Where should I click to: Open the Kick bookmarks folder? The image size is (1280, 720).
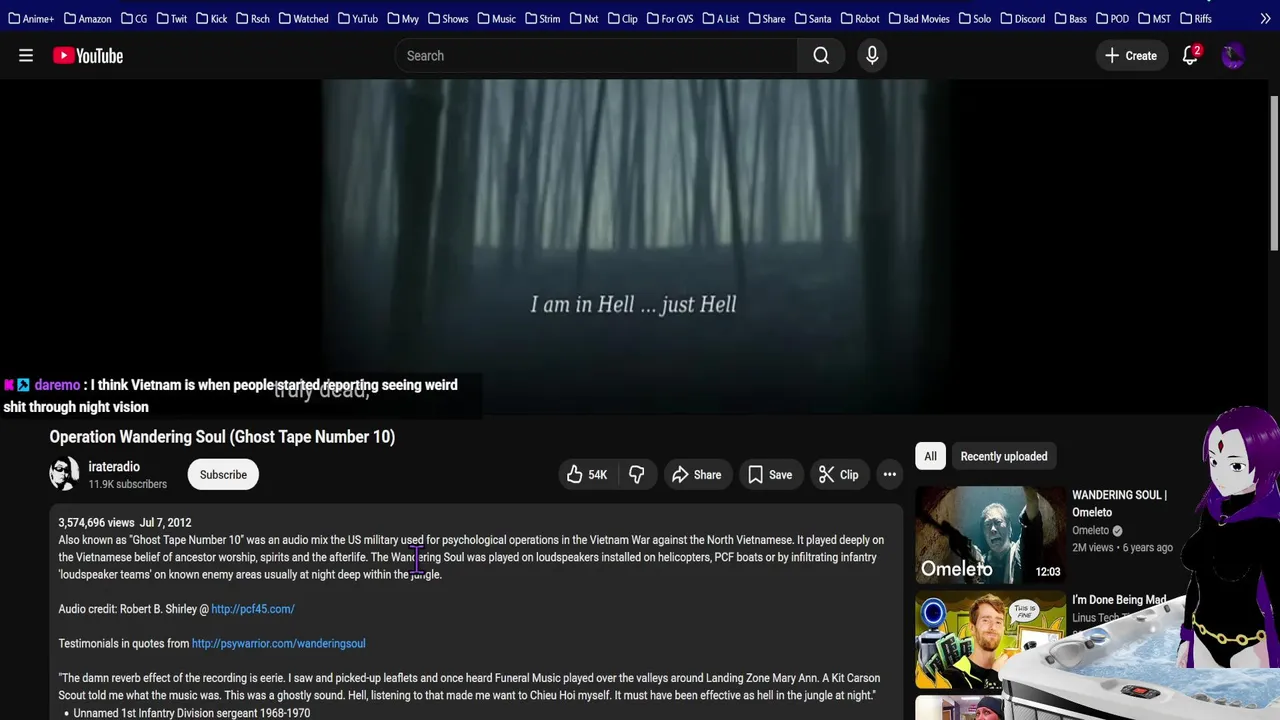pos(211,18)
